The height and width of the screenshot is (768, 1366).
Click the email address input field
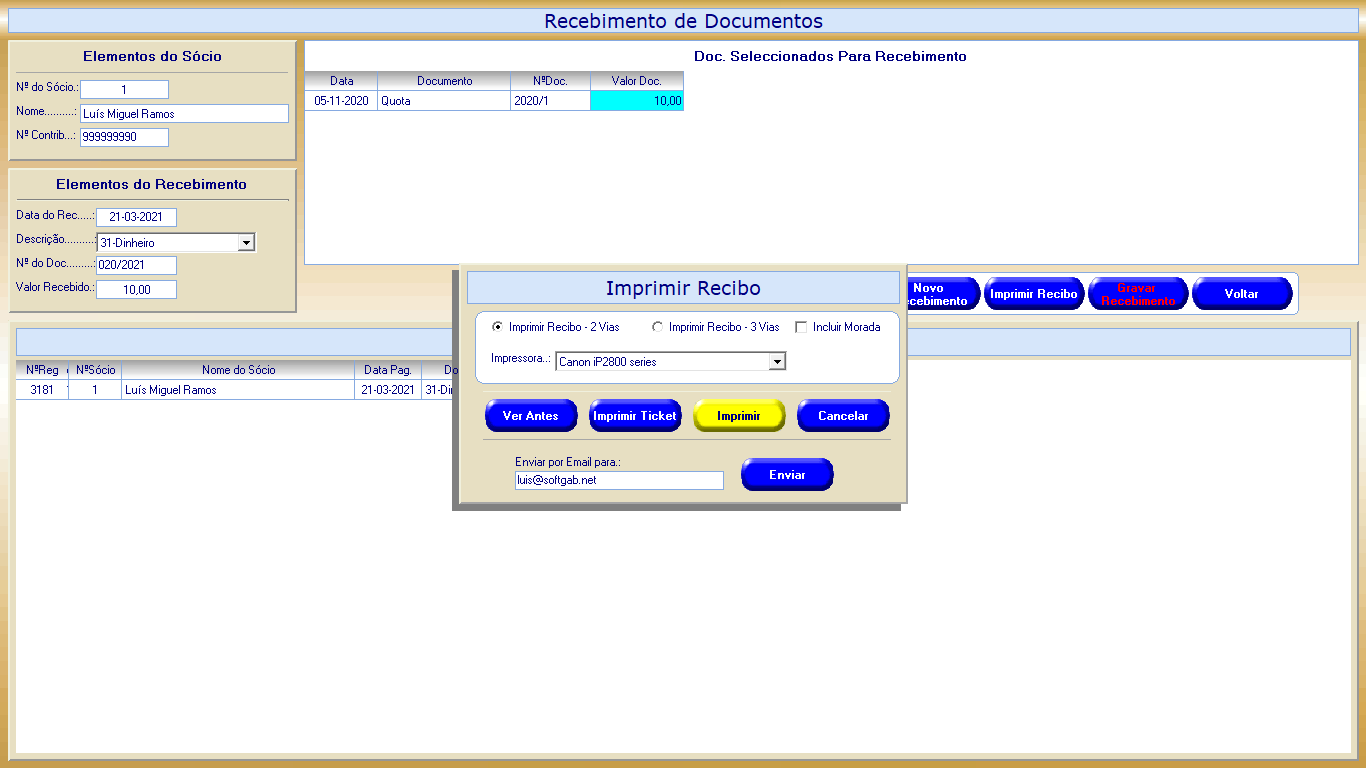(618, 481)
